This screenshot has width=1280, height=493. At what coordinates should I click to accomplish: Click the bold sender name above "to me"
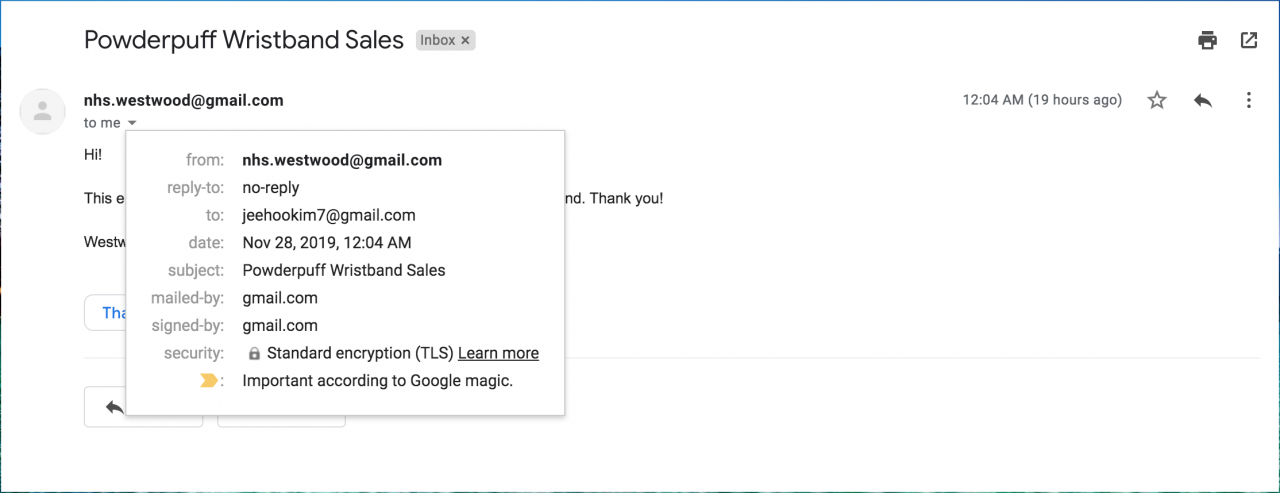(x=184, y=100)
